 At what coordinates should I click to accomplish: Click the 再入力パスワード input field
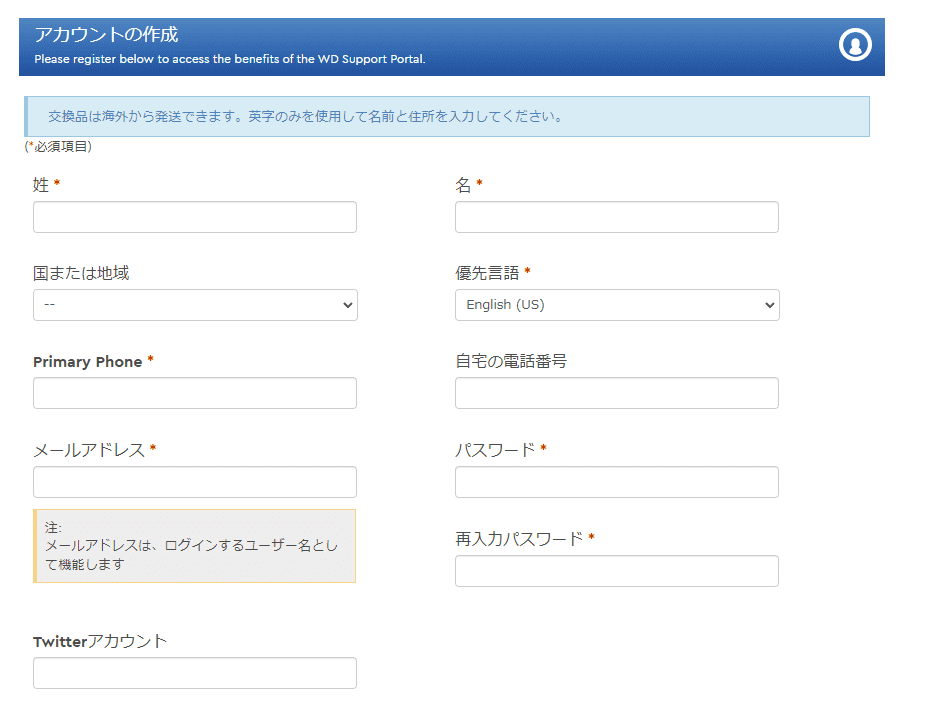[616, 571]
